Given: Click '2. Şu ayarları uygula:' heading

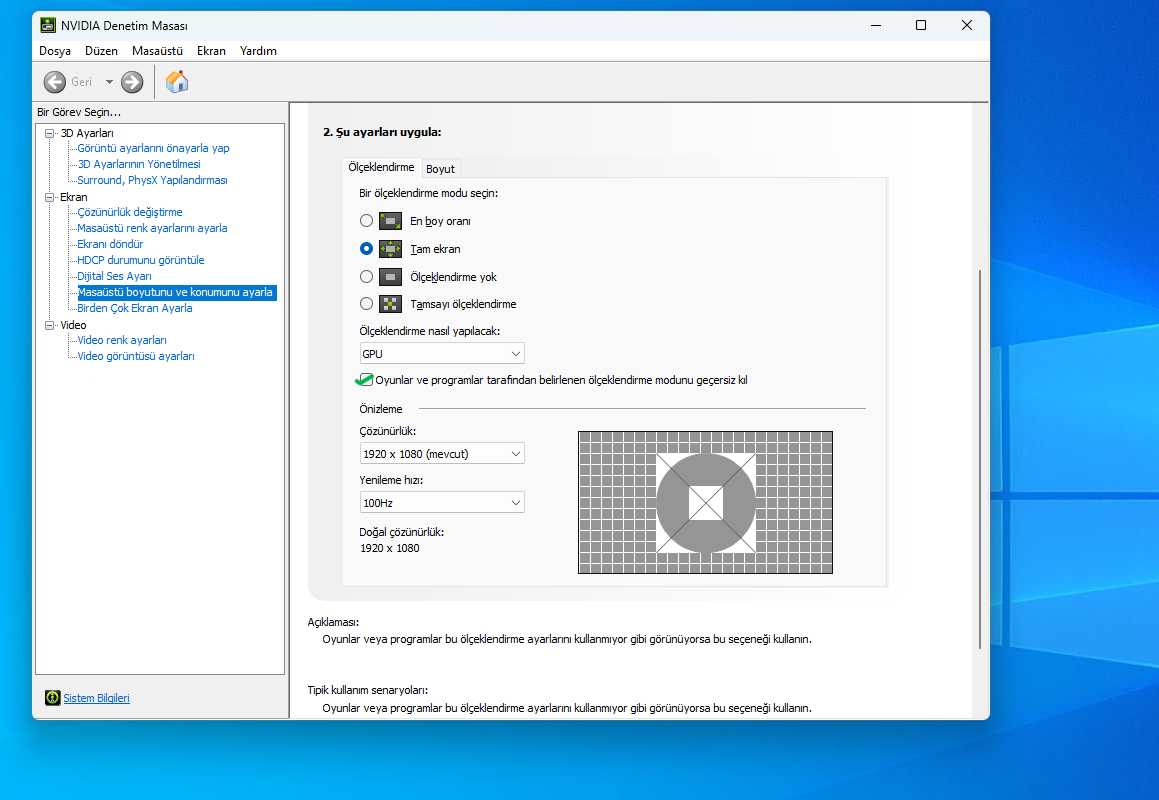Looking at the screenshot, I should 382,132.
